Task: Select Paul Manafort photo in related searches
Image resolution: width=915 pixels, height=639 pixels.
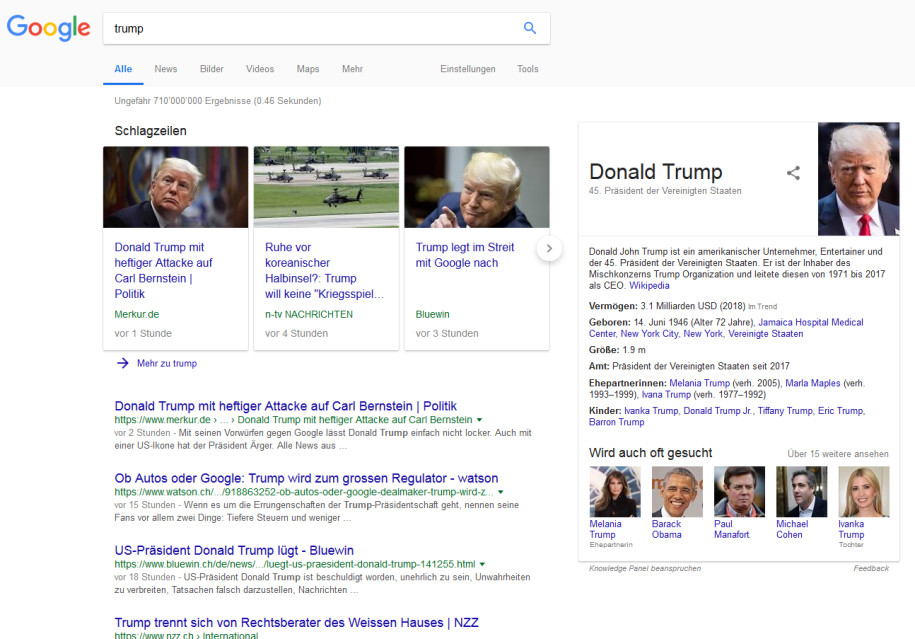Action: click(739, 491)
